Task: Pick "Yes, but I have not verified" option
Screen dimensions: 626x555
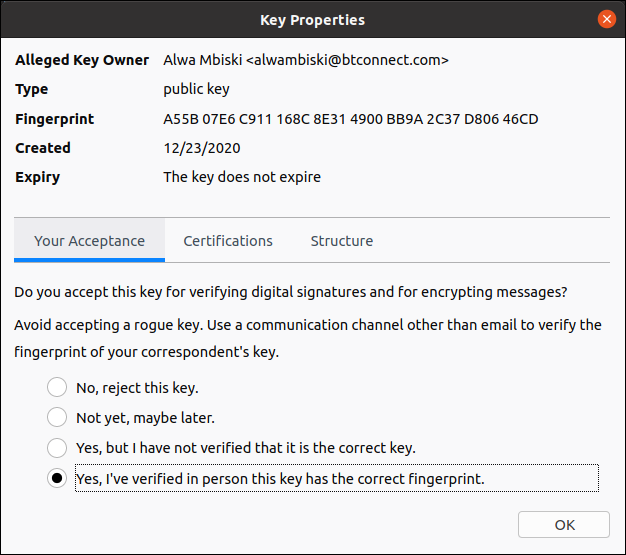Action: (x=57, y=448)
